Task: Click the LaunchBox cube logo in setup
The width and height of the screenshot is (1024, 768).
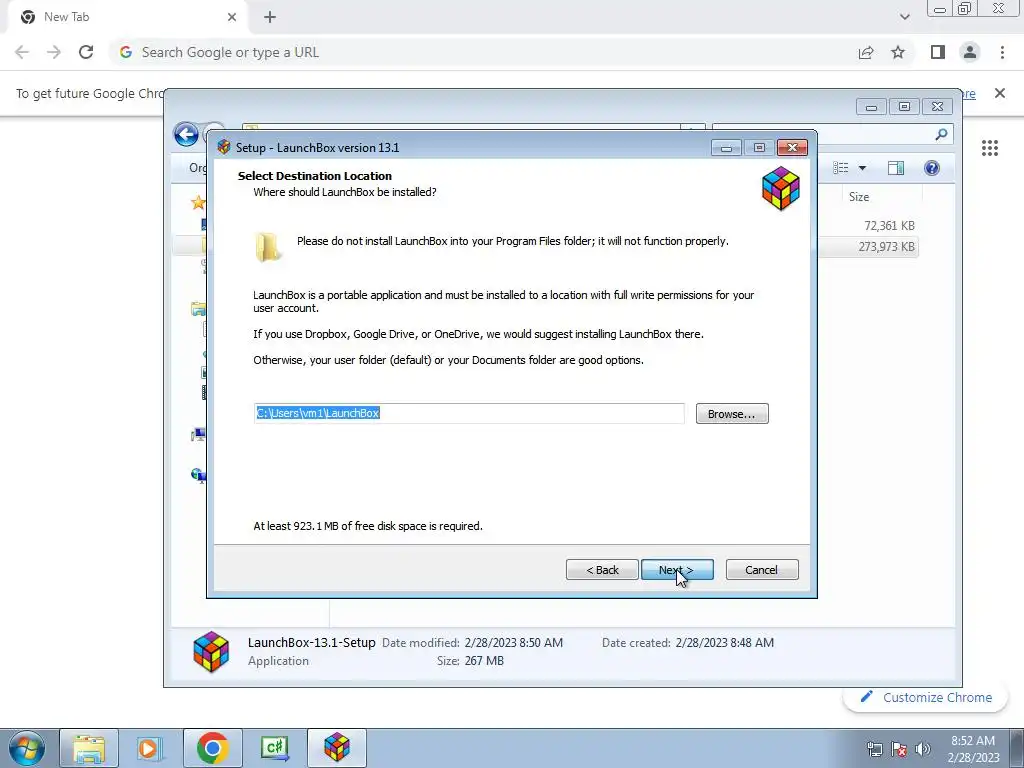Action: click(780, 188)
